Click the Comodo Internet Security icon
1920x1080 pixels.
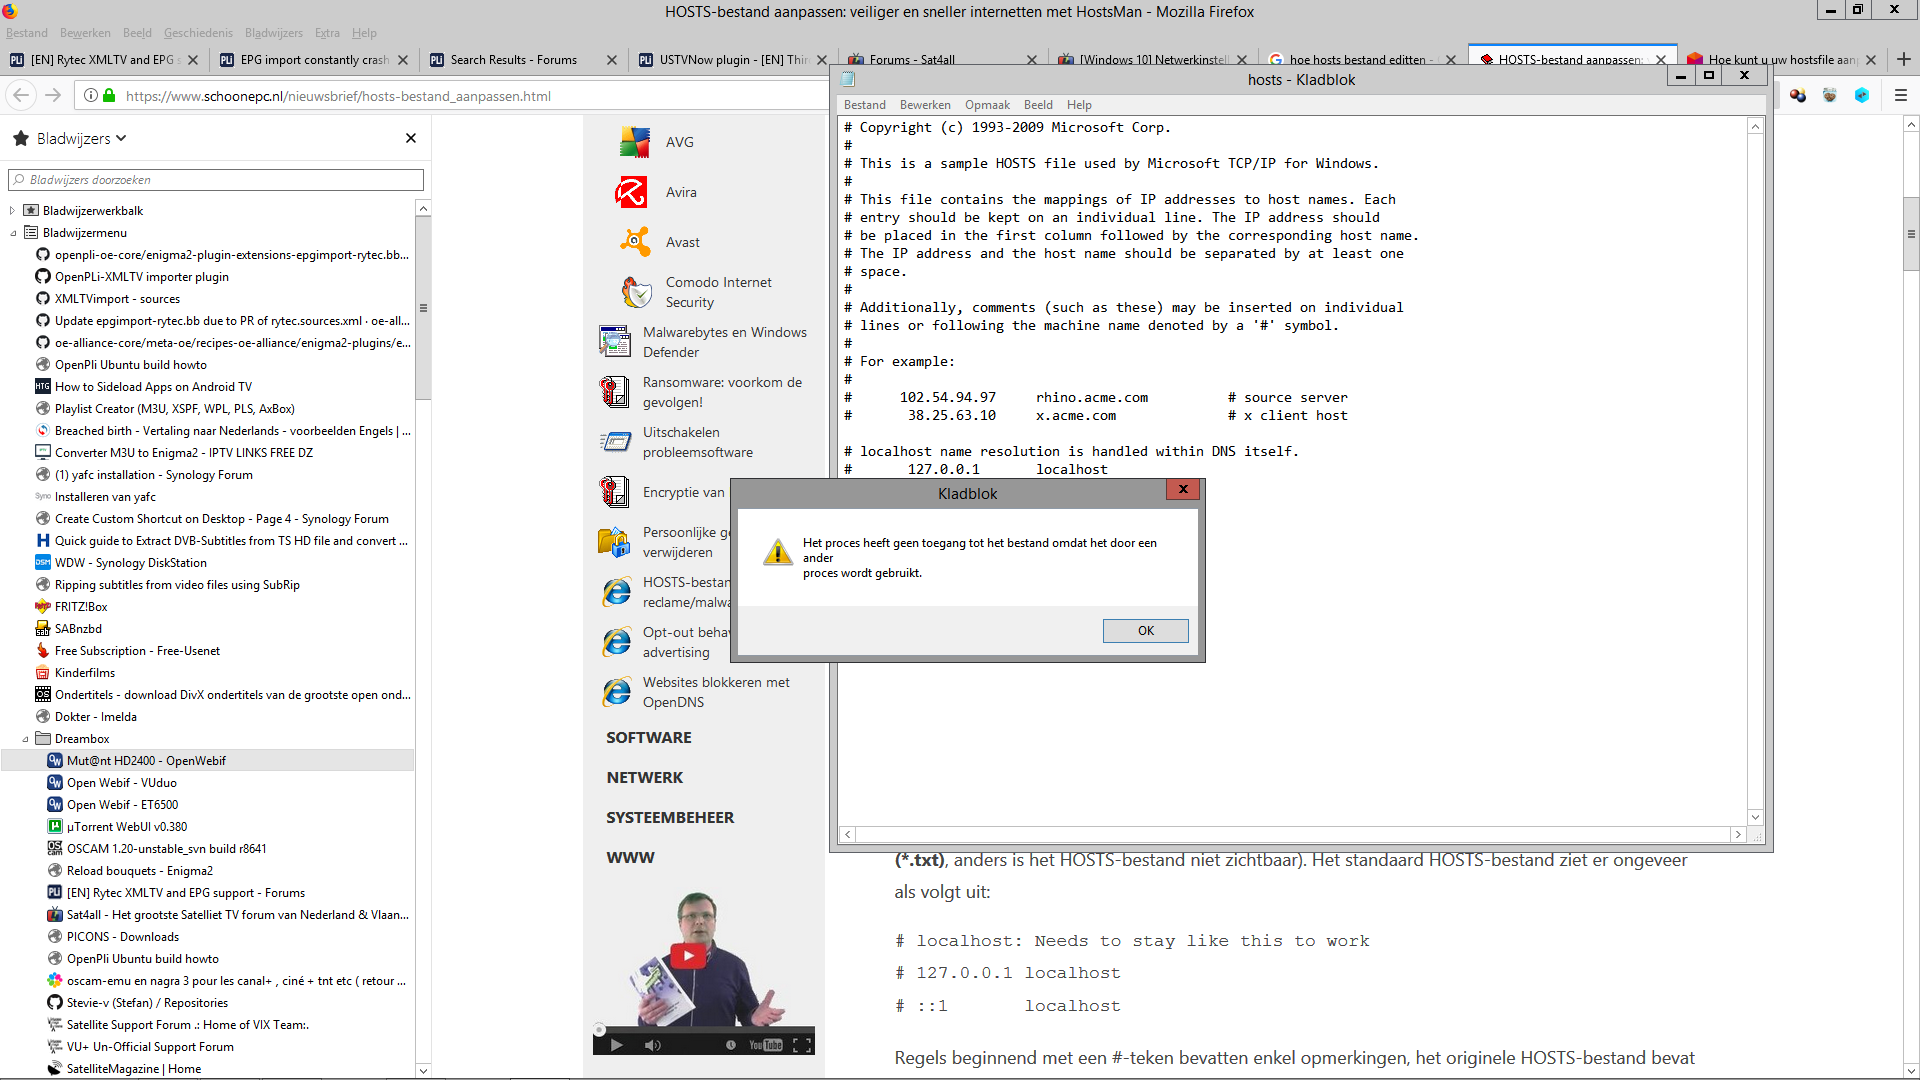(636, 292)
